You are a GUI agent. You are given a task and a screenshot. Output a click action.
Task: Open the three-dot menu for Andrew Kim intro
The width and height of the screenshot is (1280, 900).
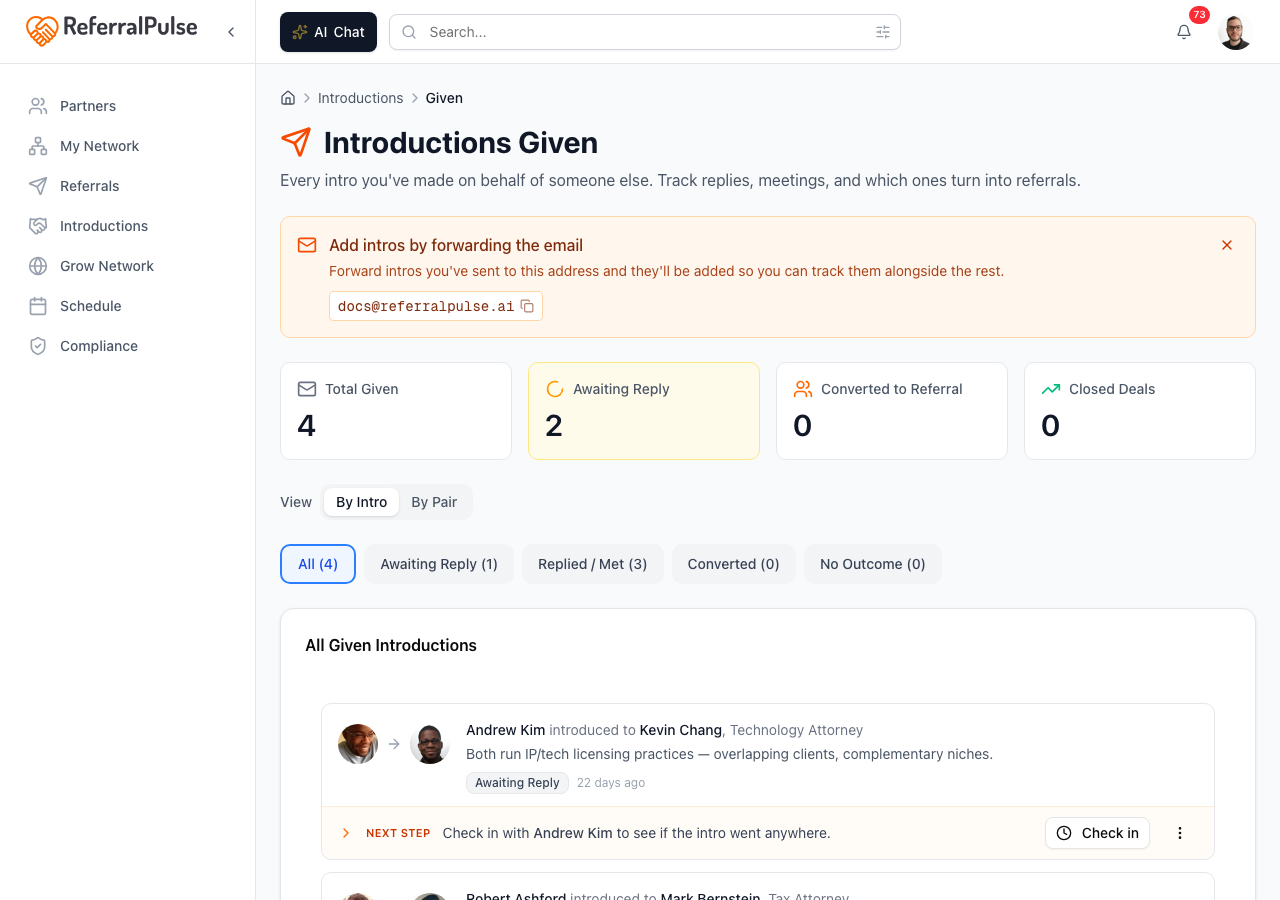point(1180,833)
